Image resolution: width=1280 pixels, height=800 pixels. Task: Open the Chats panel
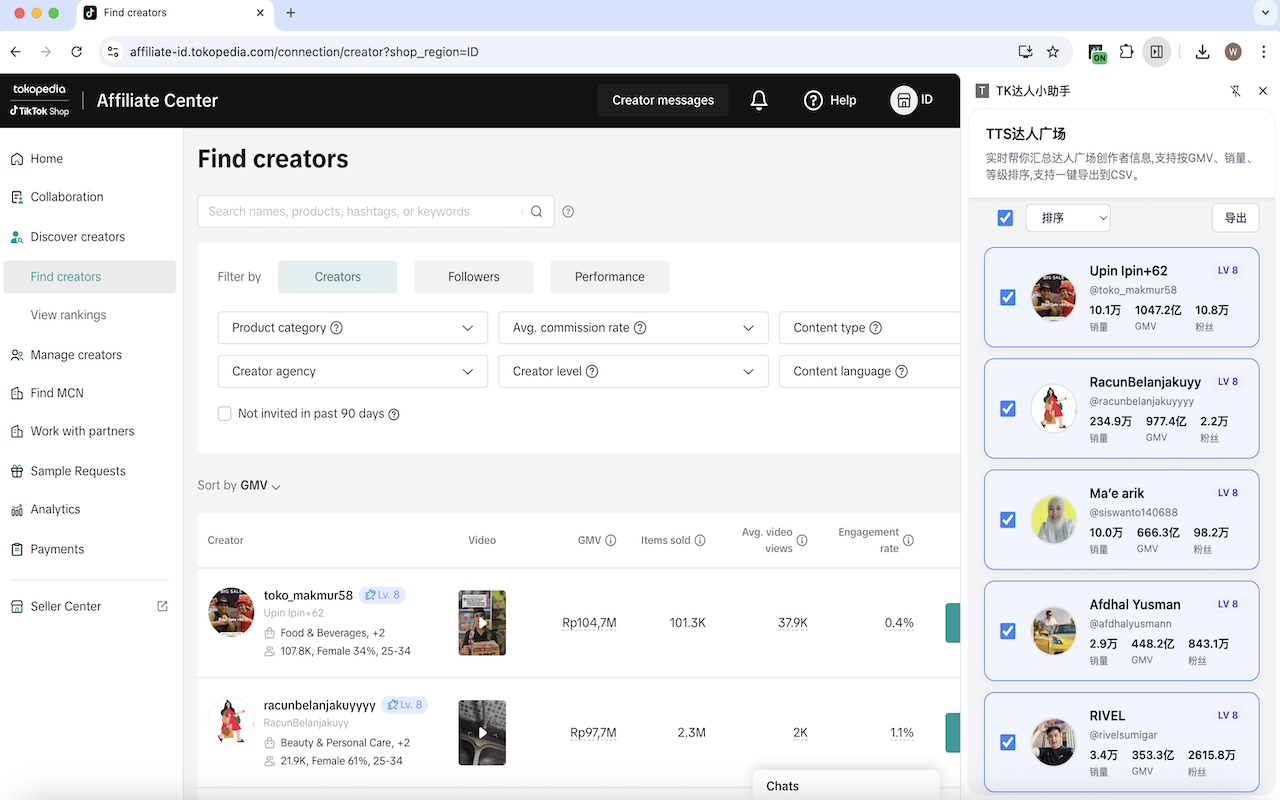(846, 785)
